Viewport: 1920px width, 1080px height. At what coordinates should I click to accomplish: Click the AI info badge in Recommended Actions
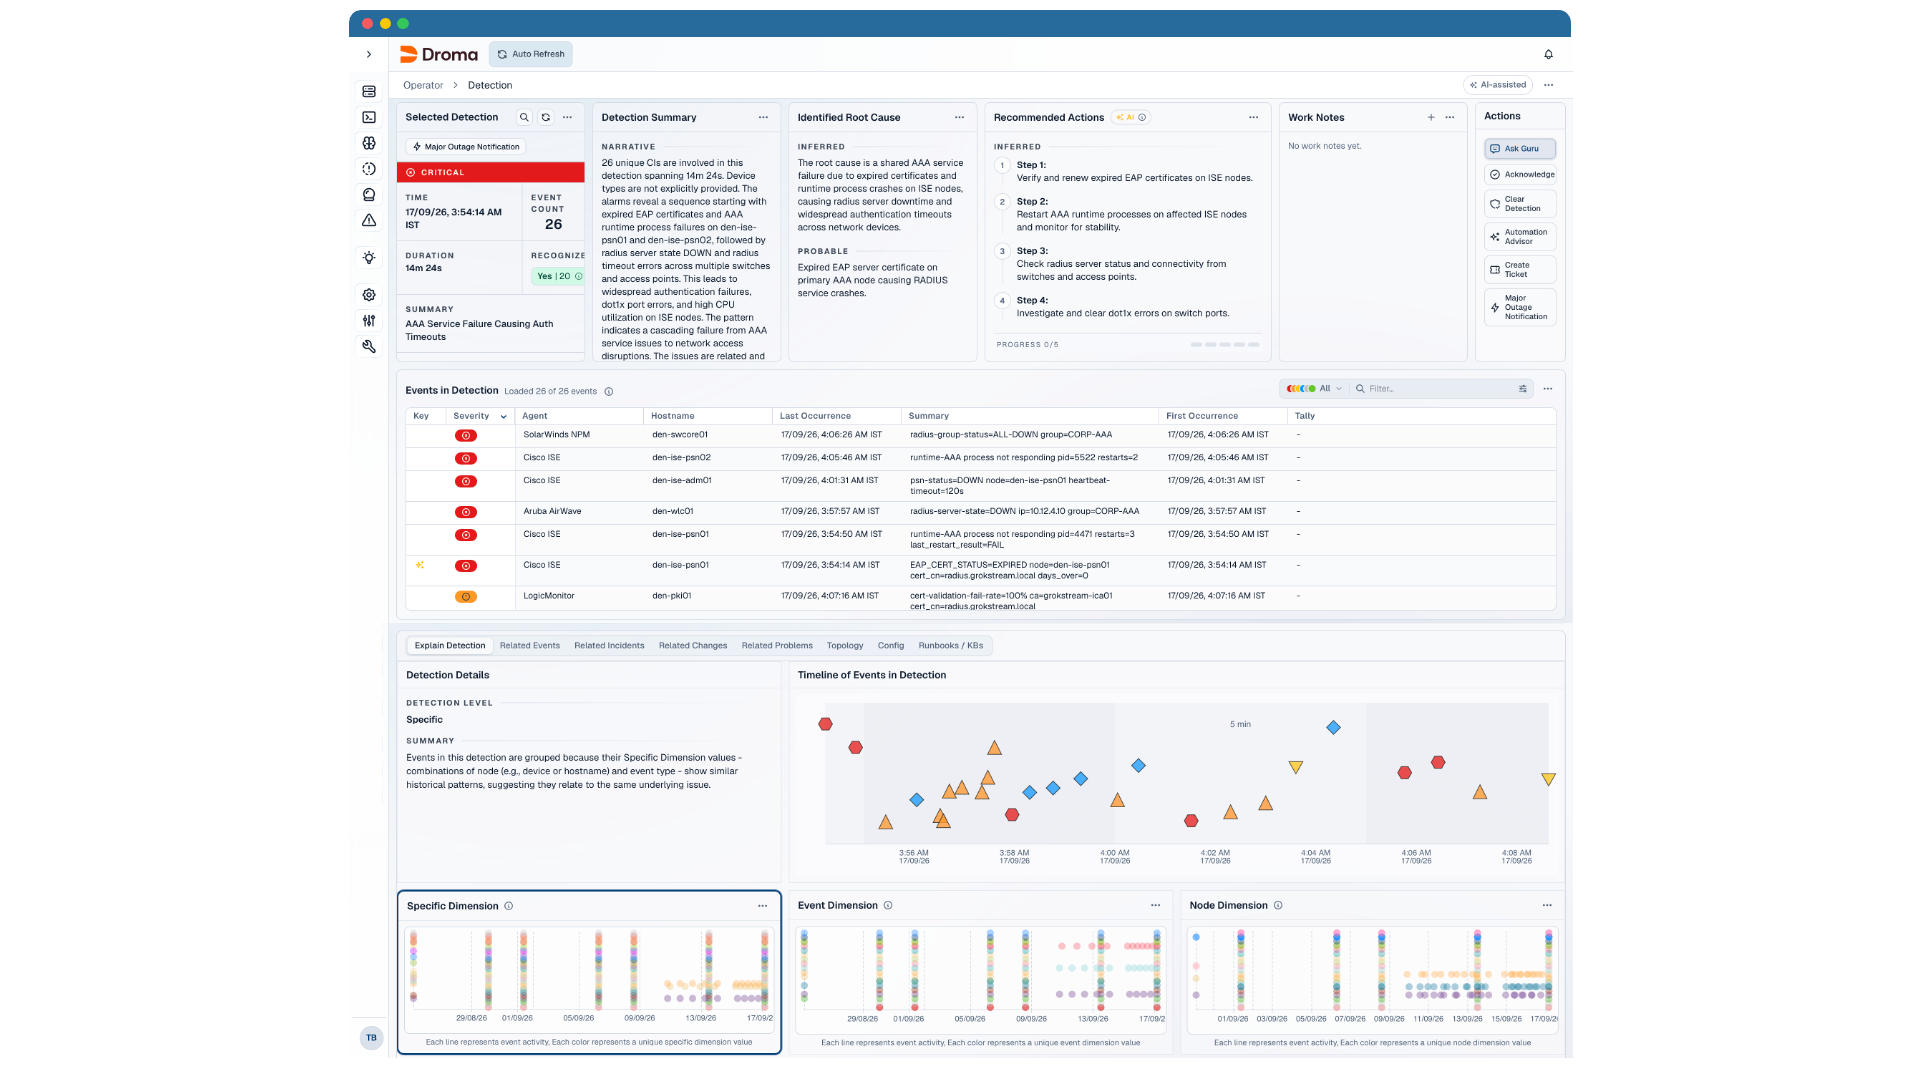coord(1130,117)
